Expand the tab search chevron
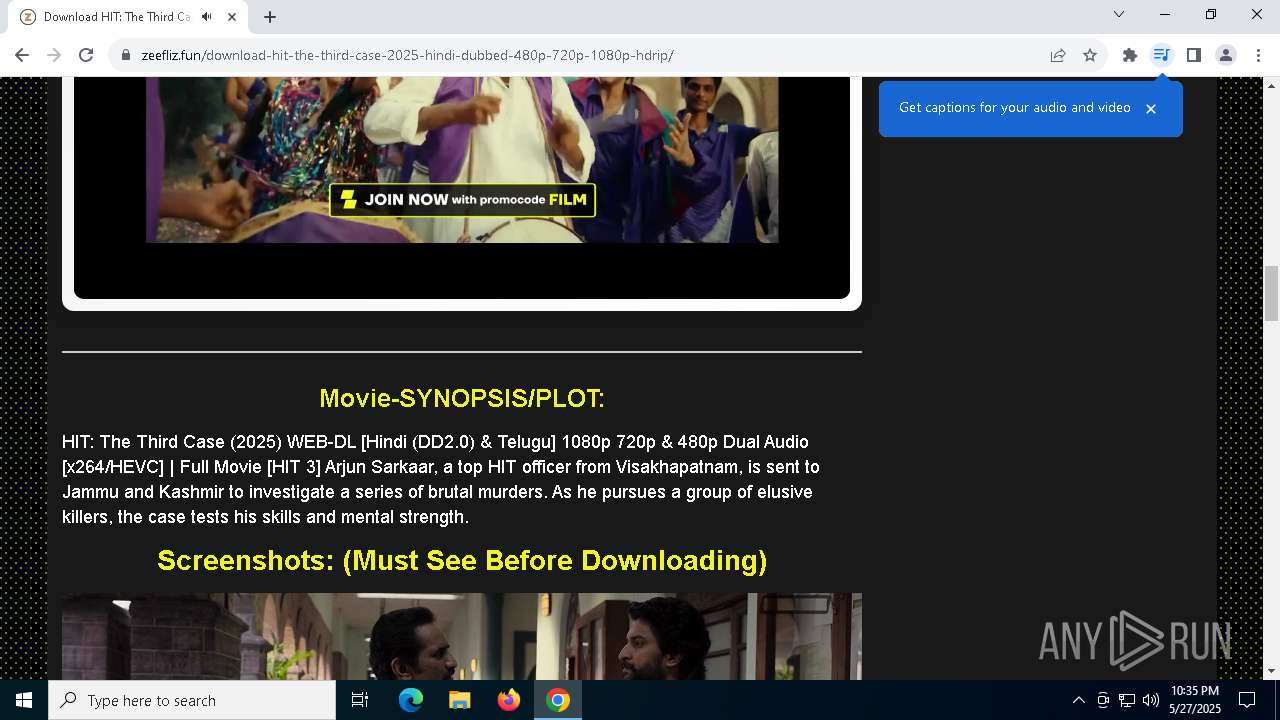 (1119, 14)
